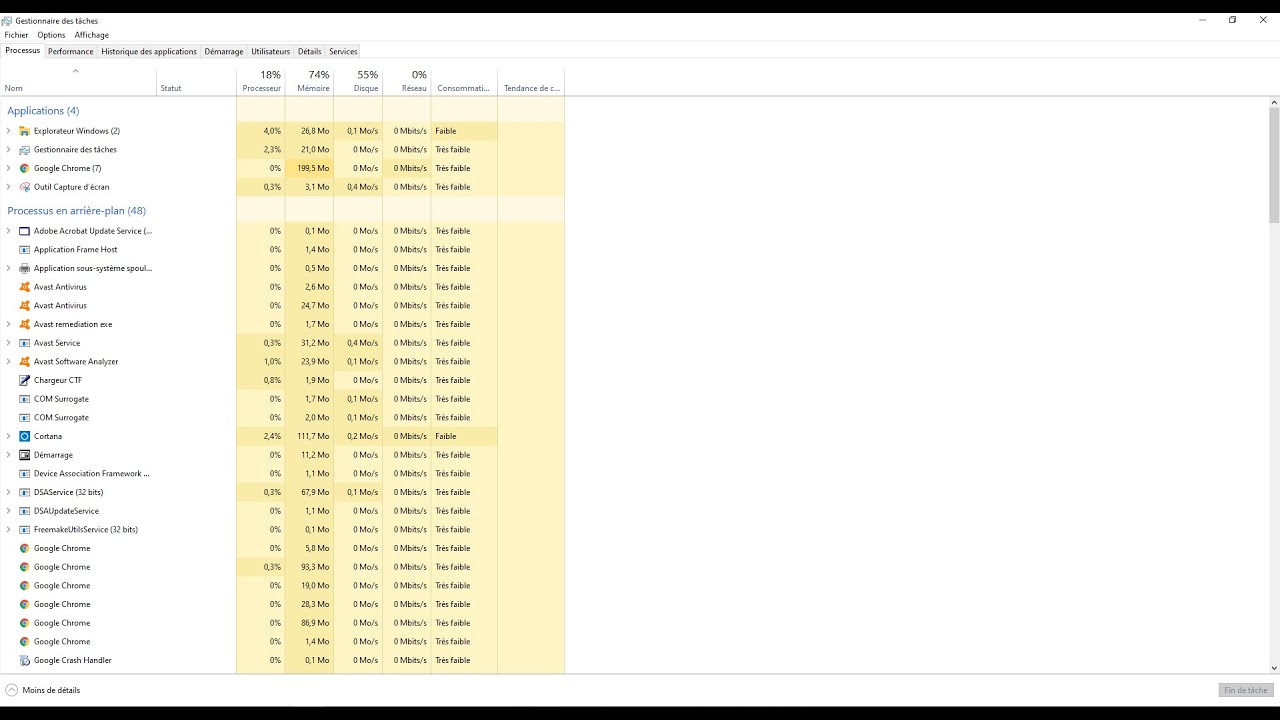Click the Avast remediation exe icon

(25, 324)
